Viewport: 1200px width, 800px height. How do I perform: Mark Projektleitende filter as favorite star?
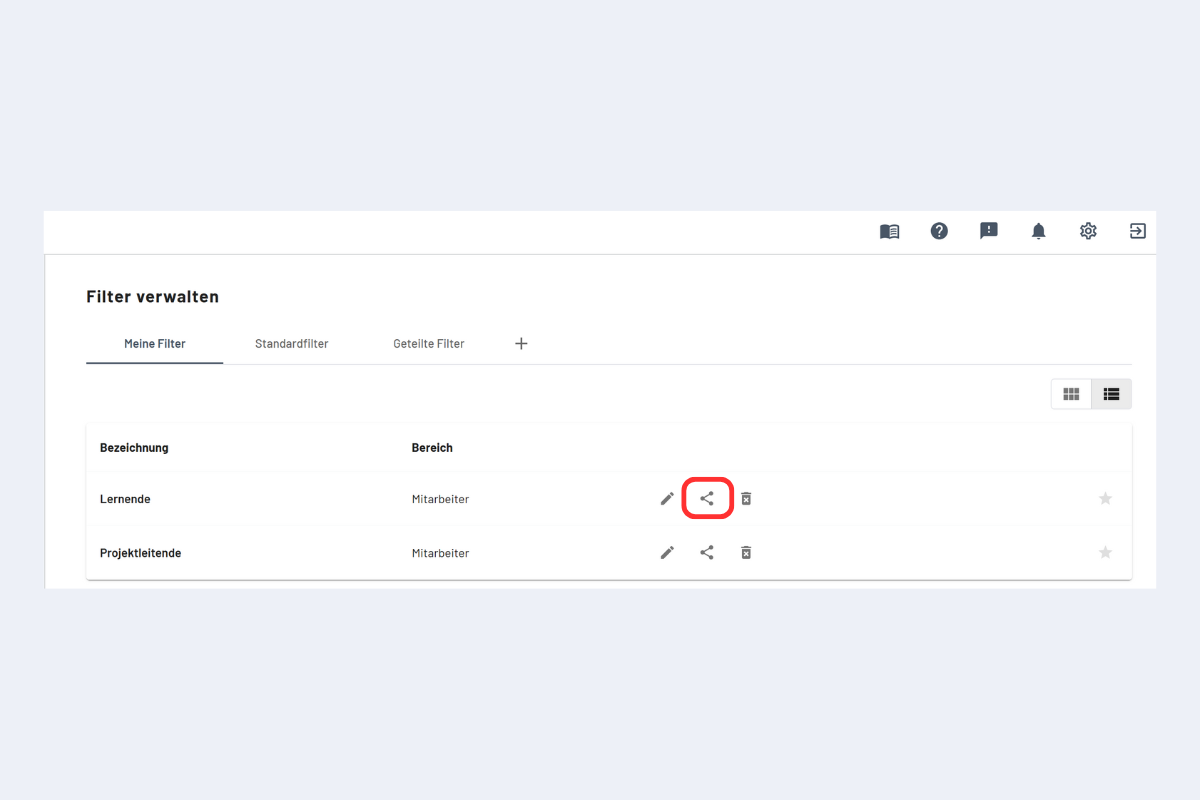1105,552
